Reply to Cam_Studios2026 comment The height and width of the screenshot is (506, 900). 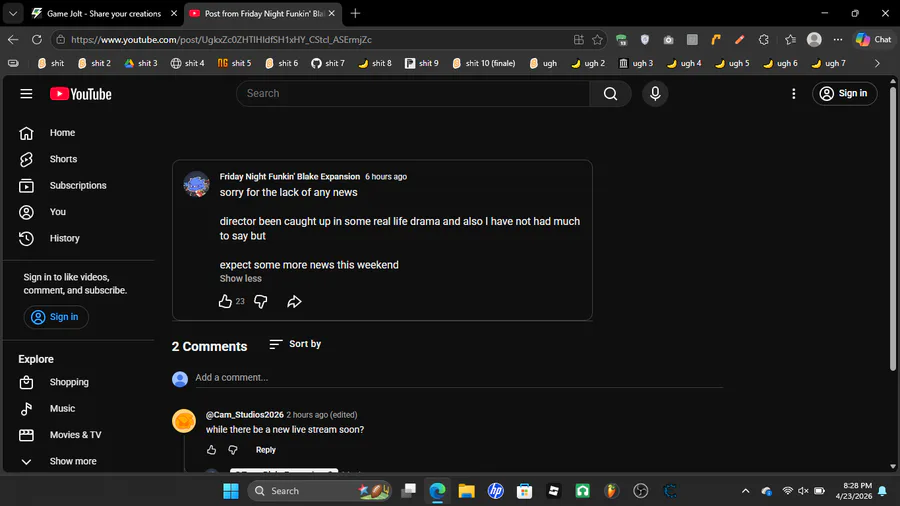266,450
